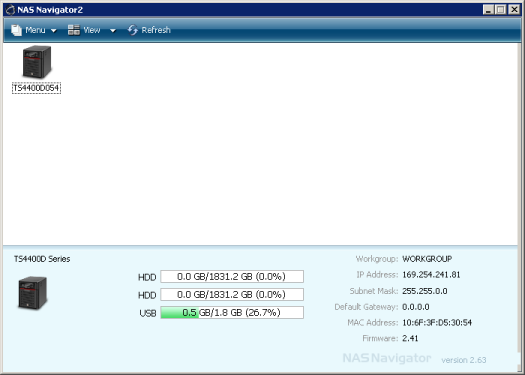The height and width of the screenshot is (375, 525).
Task: Click the USB usage bar at 26.7%
Action: [232, 313]
